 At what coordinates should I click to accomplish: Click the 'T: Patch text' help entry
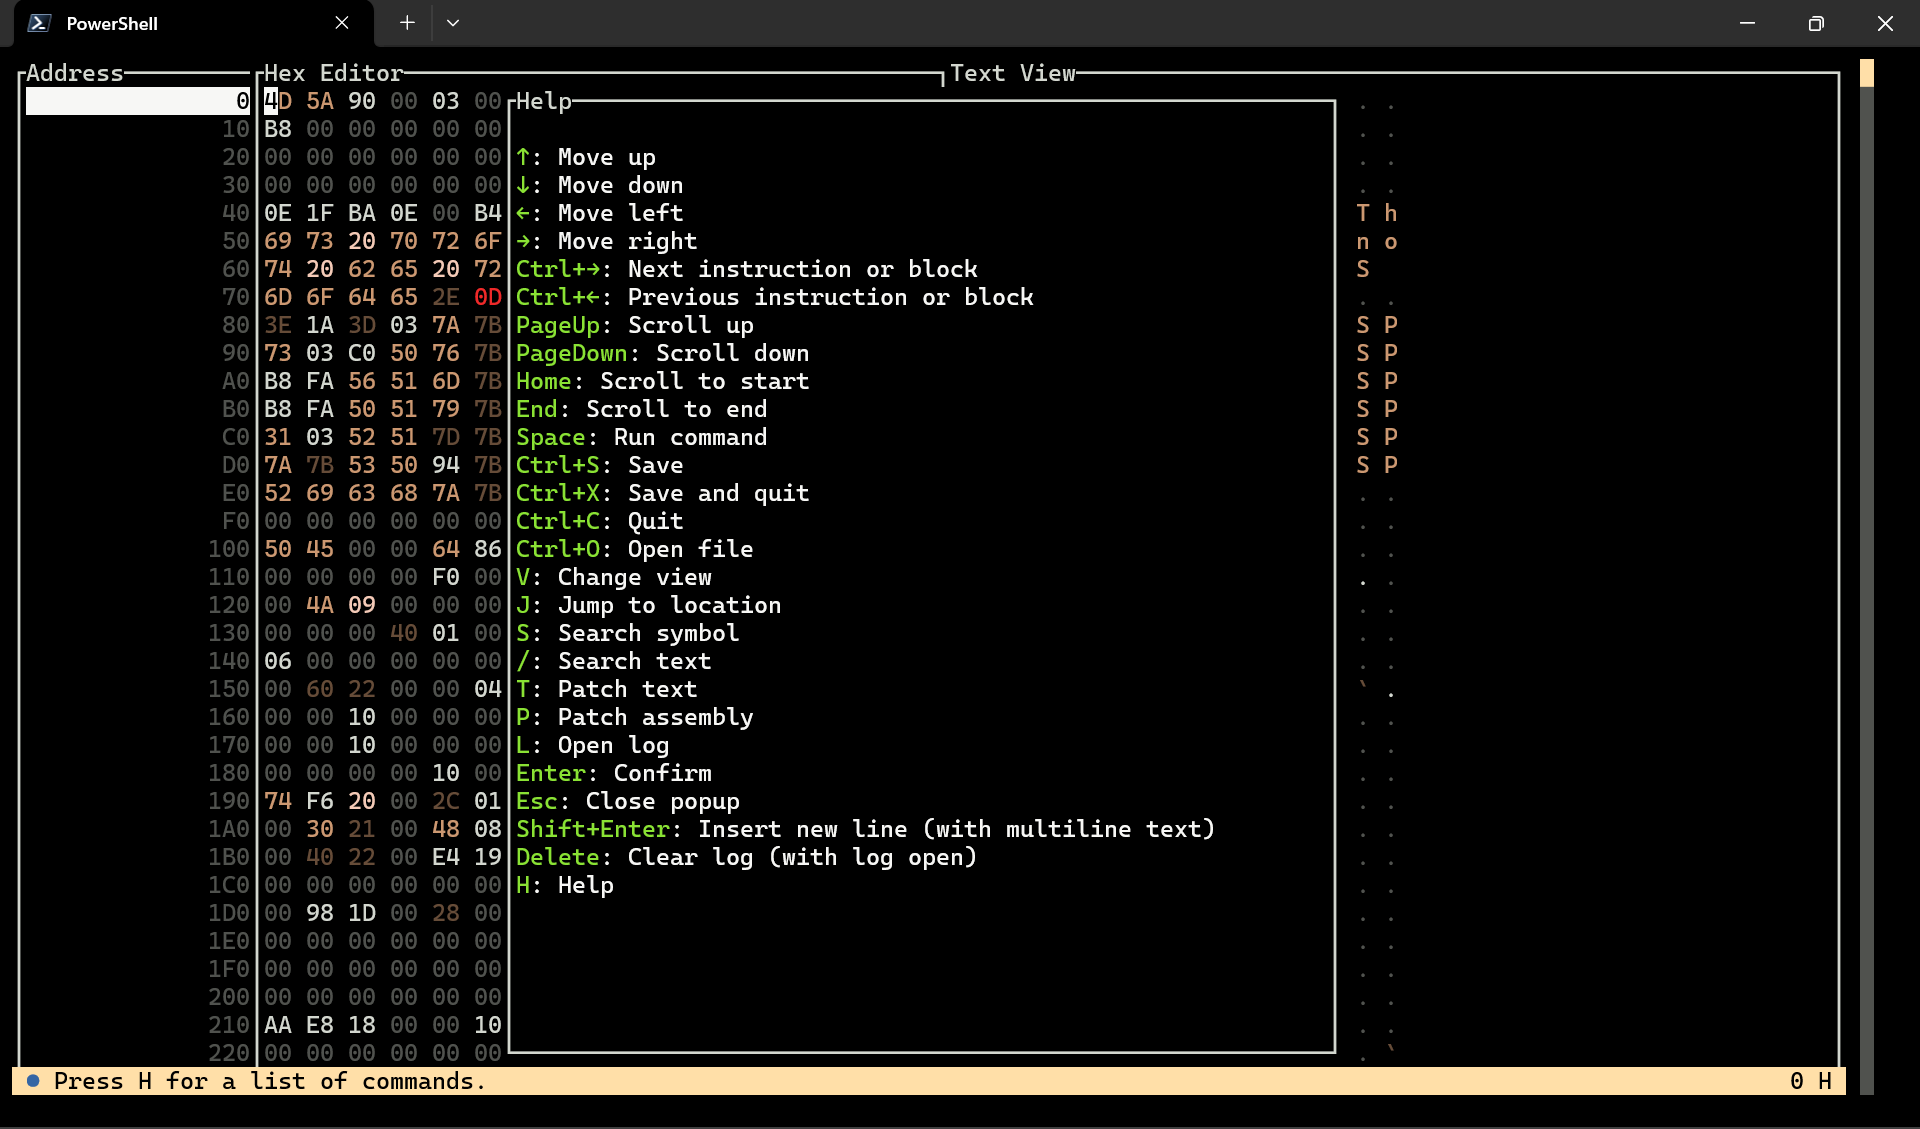pyautogui.click(x=606, y=689)
